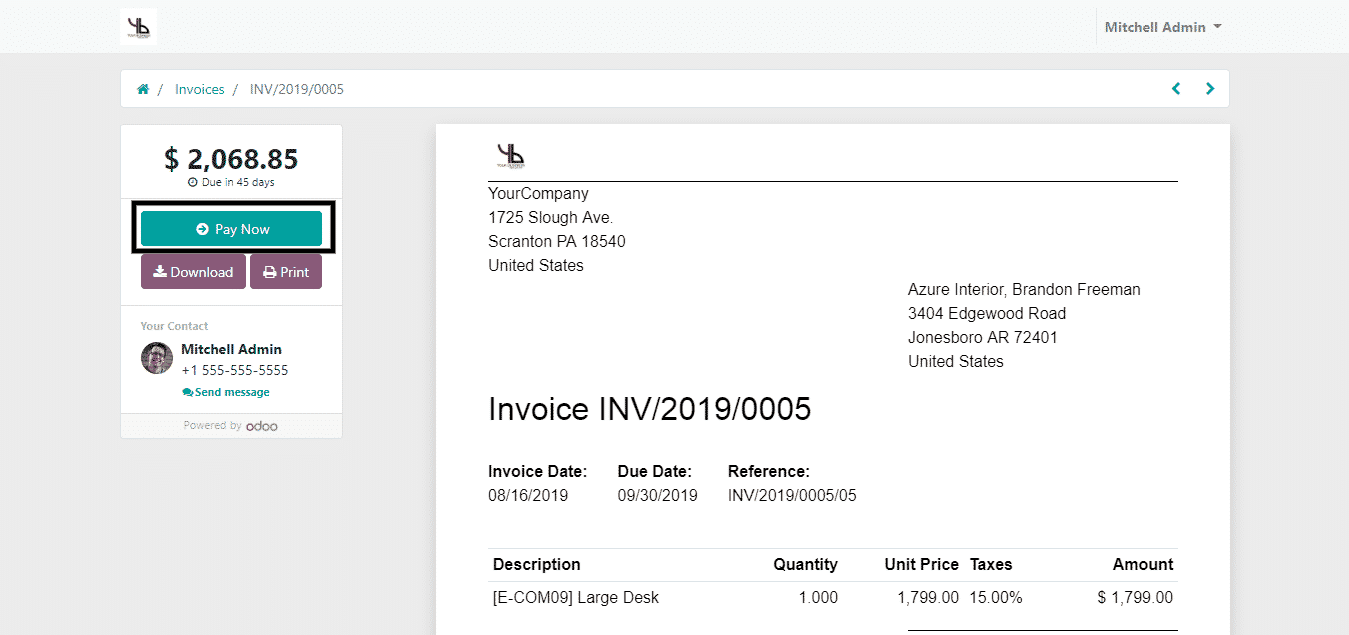
Task: Click the INV/2019/0005 breadcrumb item
Action: pos(296,89)
